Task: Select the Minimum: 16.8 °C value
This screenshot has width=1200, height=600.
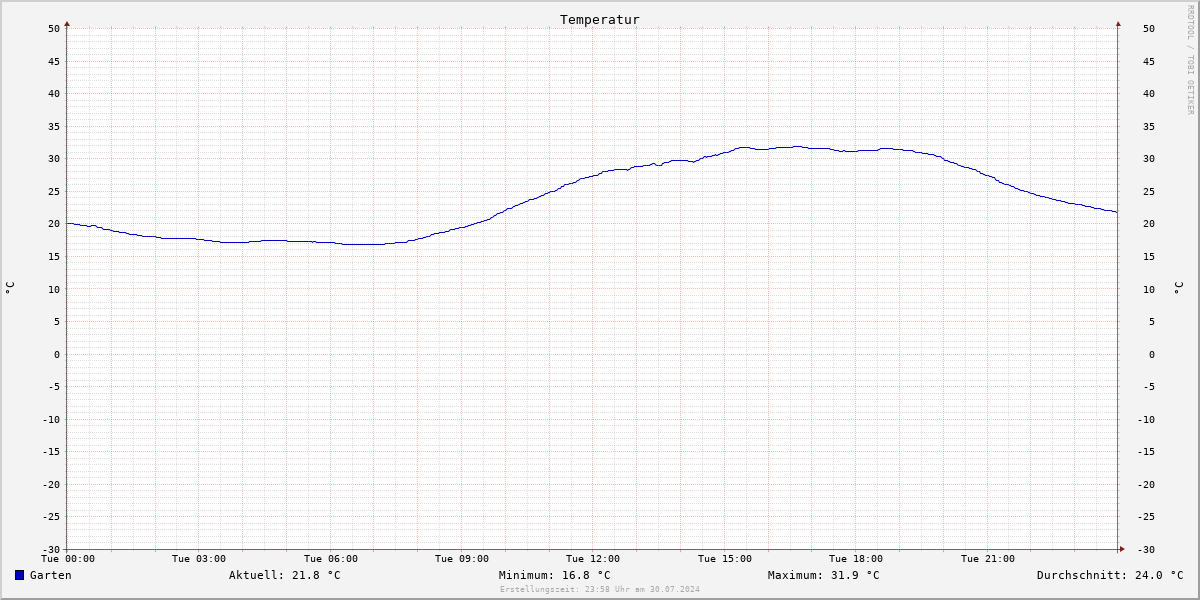Action: point(555,575)
